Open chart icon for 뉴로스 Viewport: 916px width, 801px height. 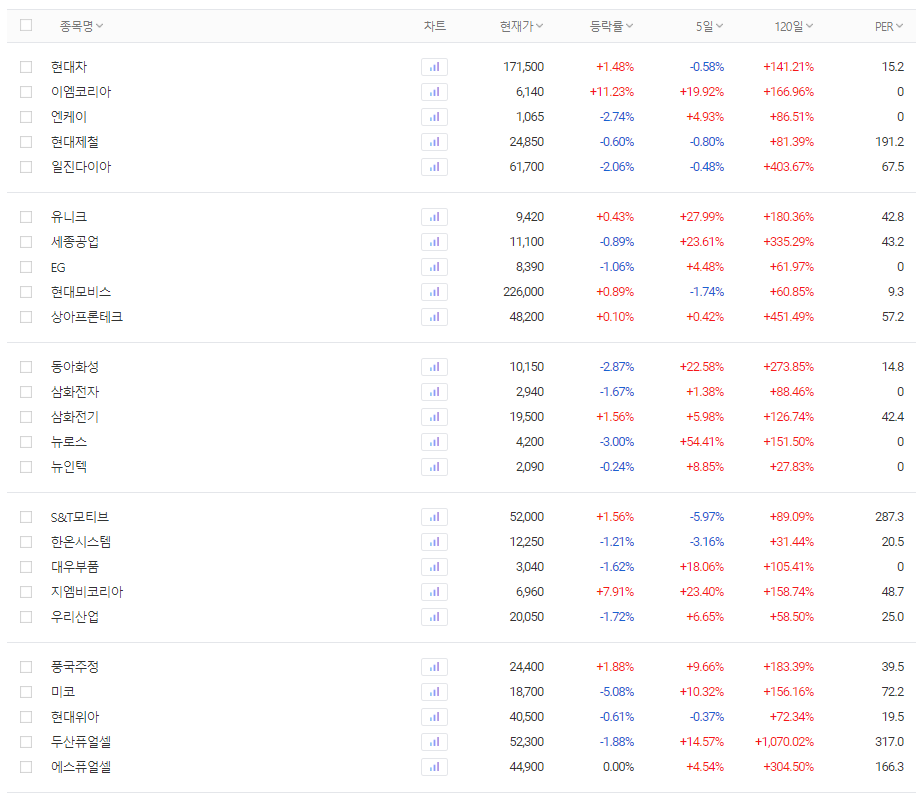pos(434,442)
